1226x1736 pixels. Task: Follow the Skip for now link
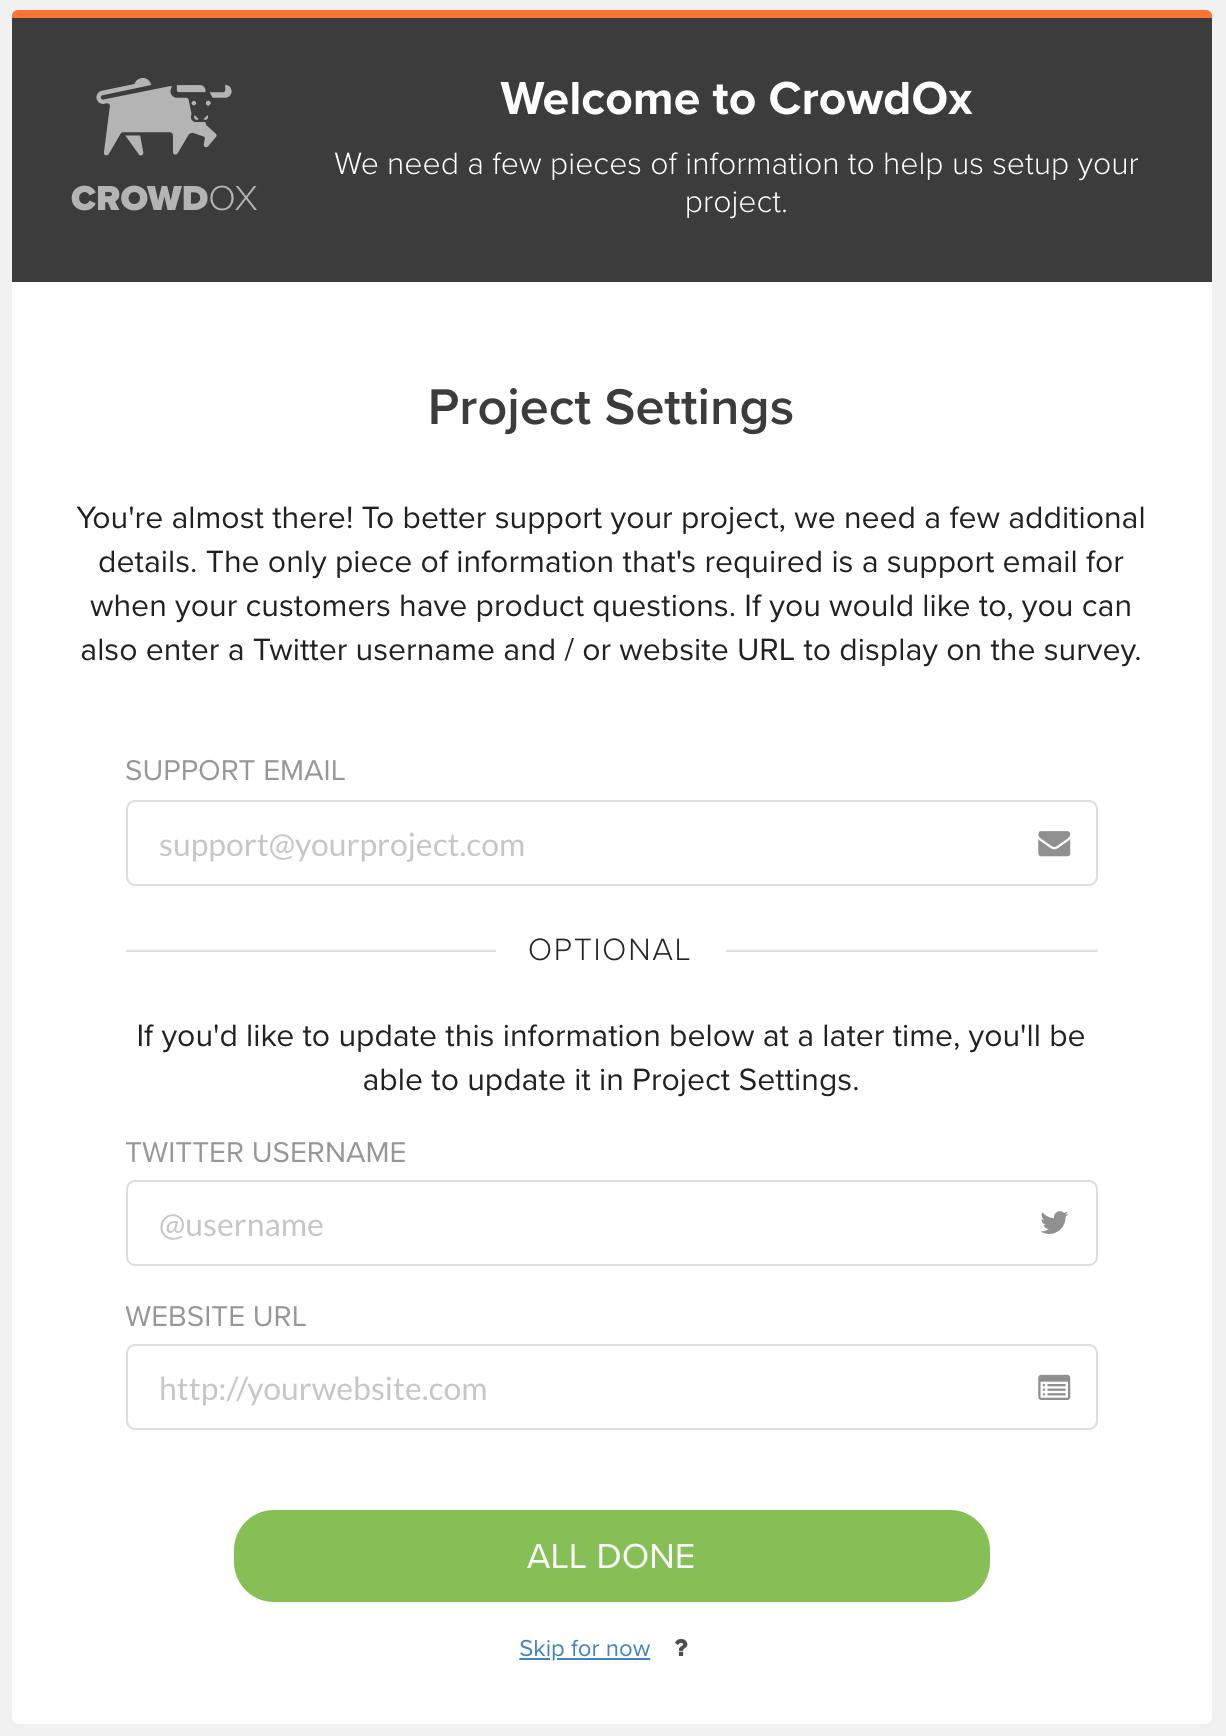[x=585, y=1648]
